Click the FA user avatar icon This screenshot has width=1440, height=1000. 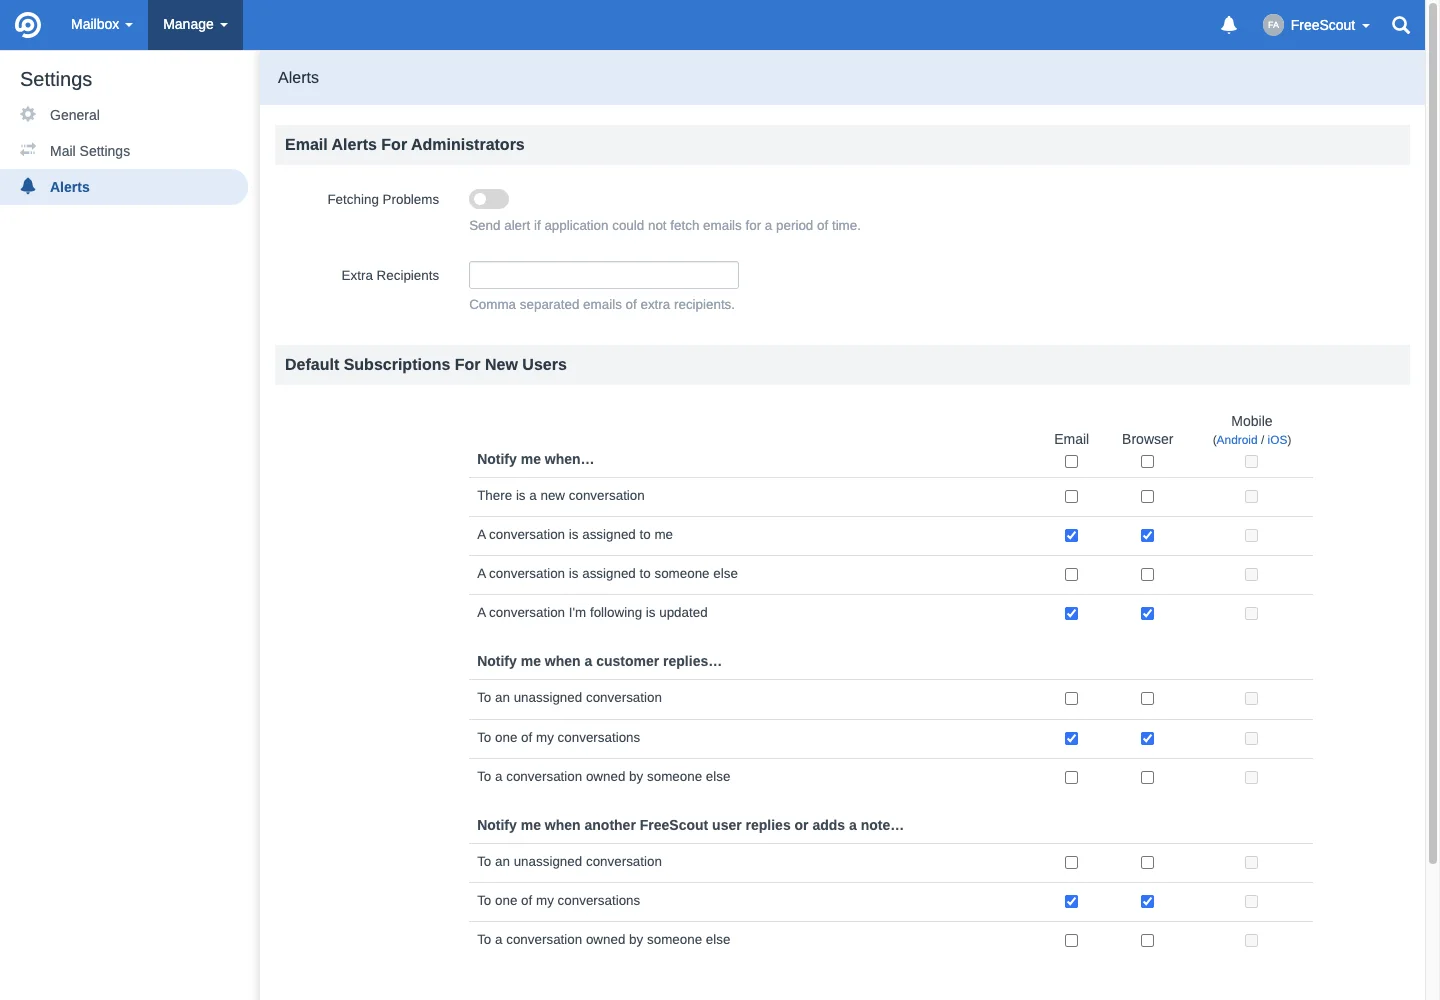pos(1273,25)
